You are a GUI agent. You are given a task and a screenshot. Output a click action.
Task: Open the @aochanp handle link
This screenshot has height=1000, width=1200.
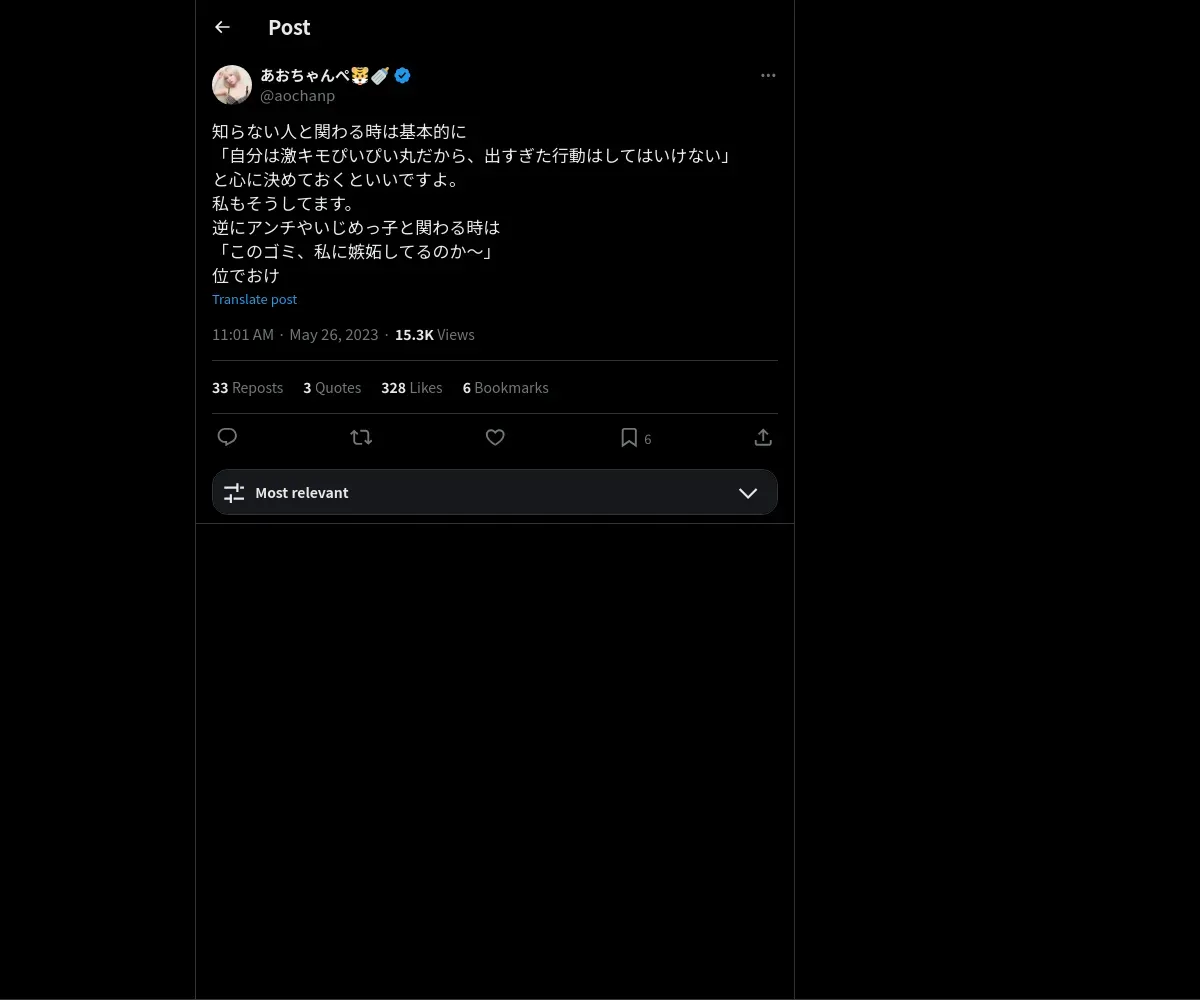pyautogui.click(x=297, y=96)
